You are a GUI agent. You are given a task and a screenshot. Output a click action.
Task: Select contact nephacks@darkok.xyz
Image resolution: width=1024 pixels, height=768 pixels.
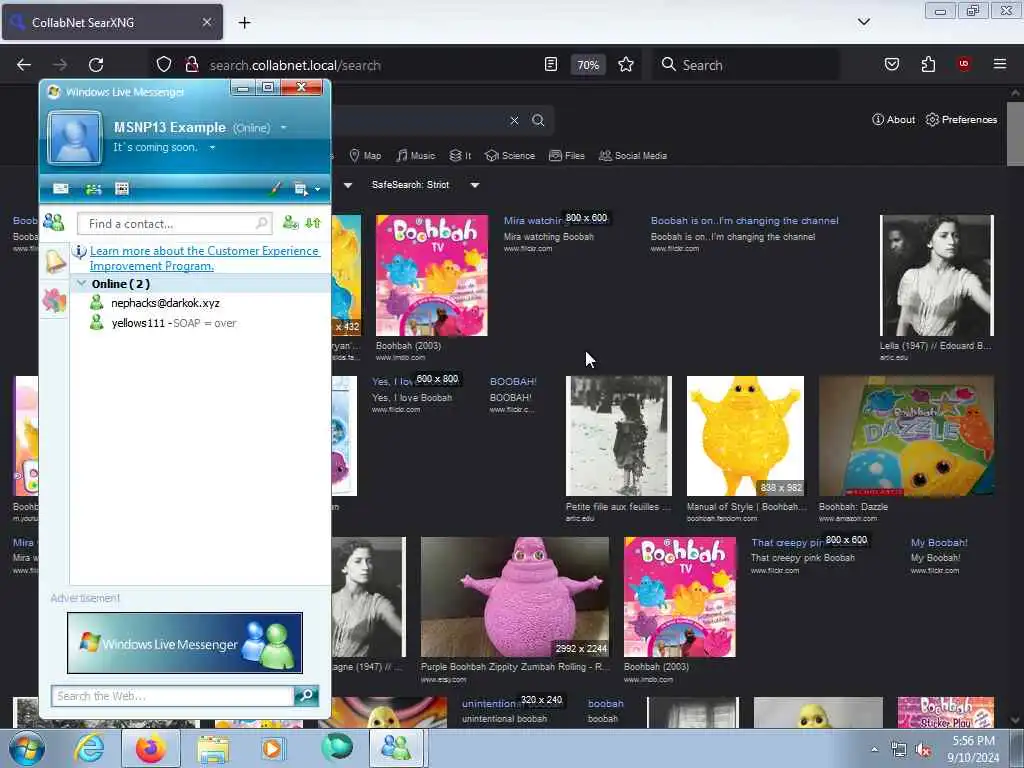(x=165, y=303)
